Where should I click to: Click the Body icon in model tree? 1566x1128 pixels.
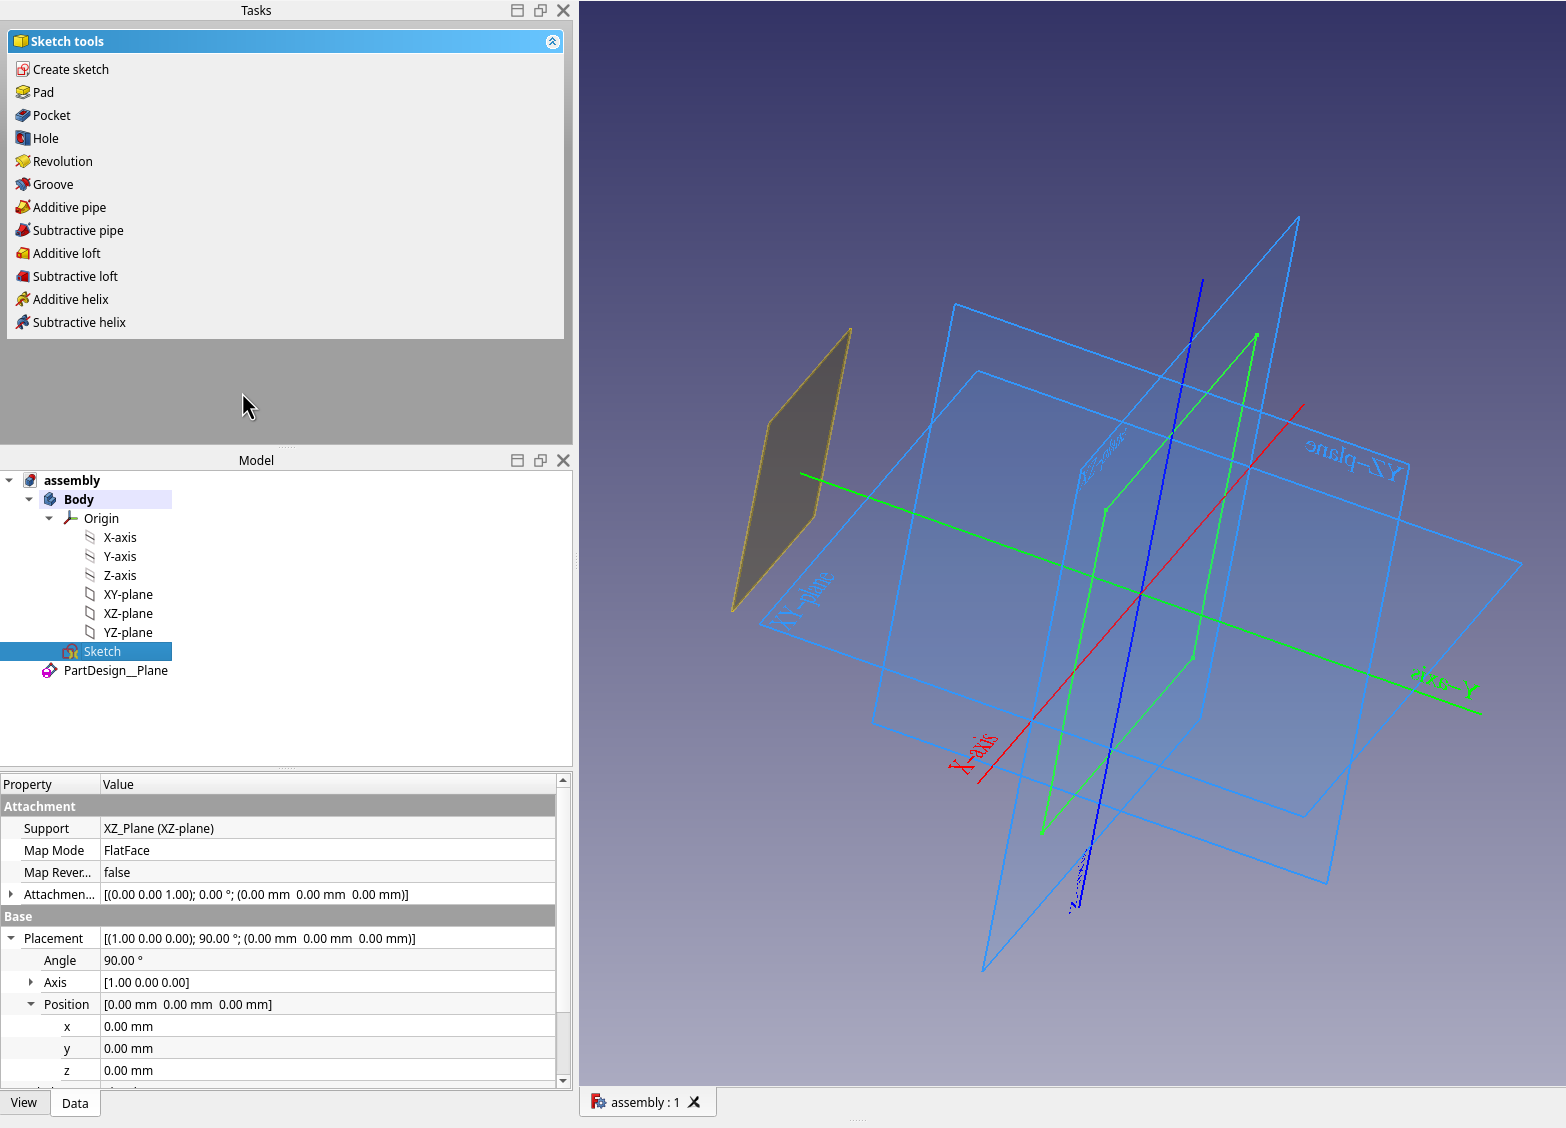pyautogui.click(x=50, y=499)
